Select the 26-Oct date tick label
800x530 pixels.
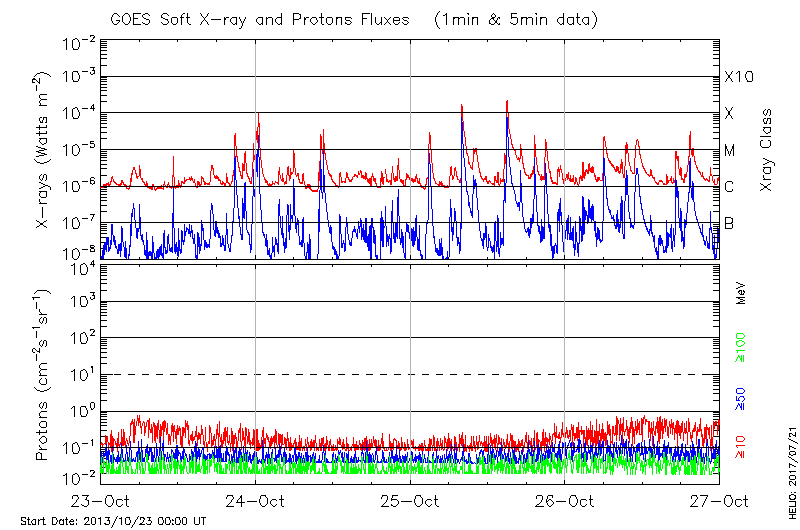(x=564, y=500)
